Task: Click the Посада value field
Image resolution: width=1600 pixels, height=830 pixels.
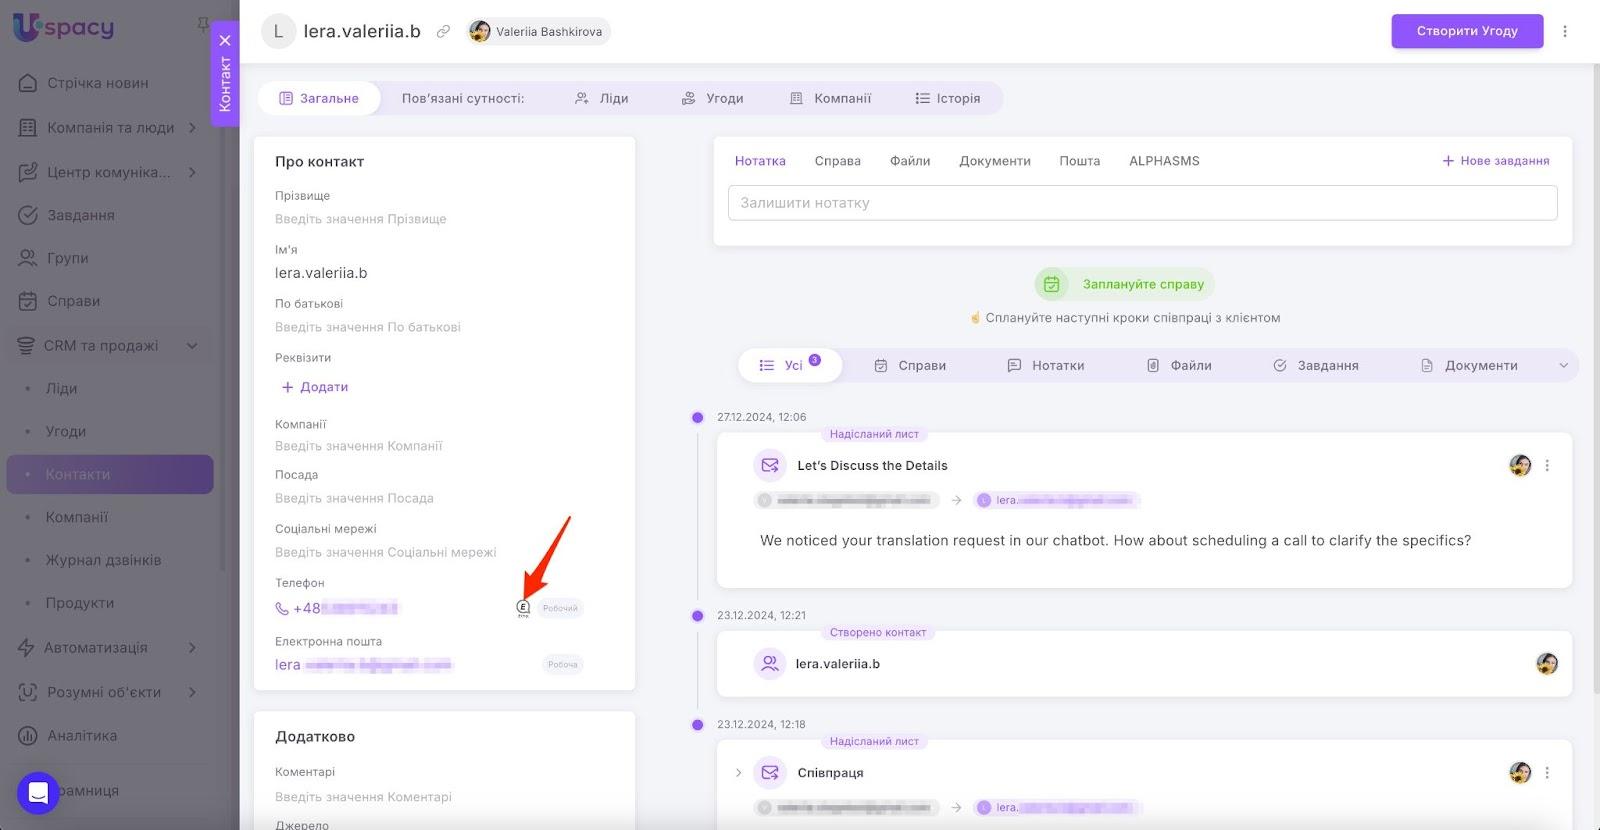Action: [x=354, y=498]
